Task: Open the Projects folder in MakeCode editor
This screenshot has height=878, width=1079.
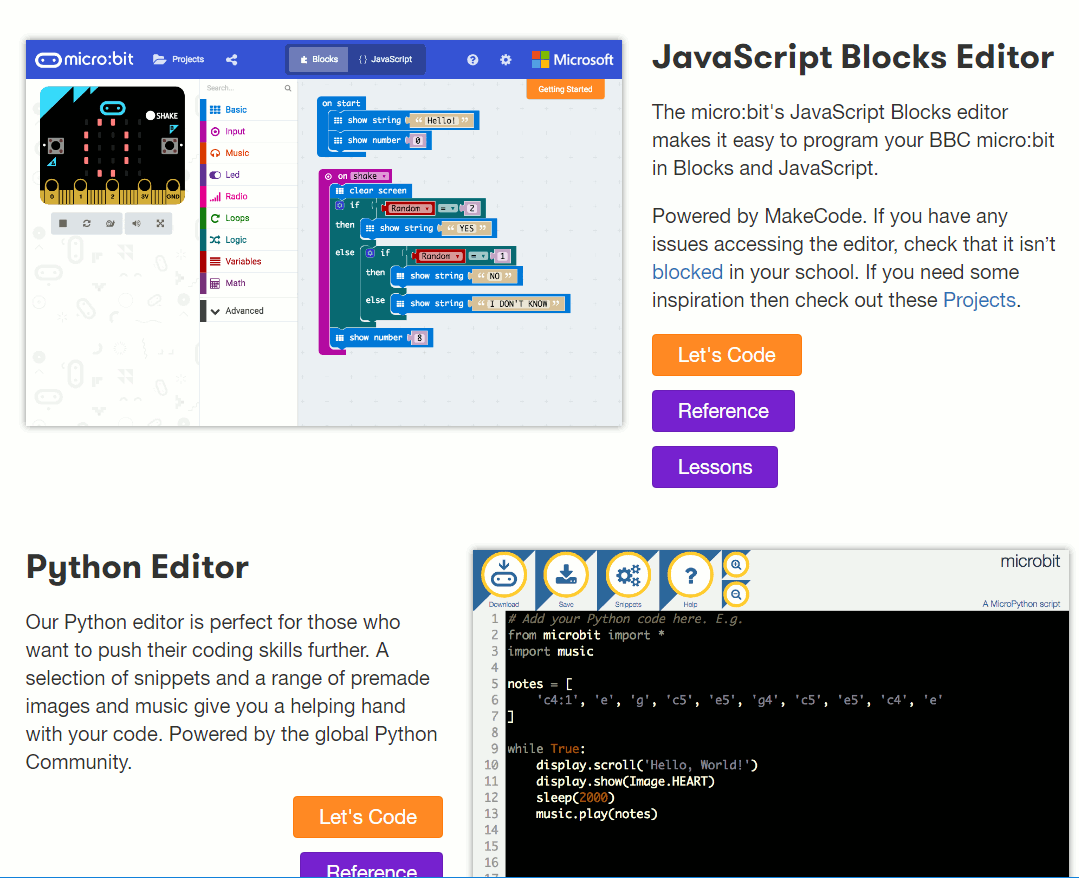Action: click(178, 59)
